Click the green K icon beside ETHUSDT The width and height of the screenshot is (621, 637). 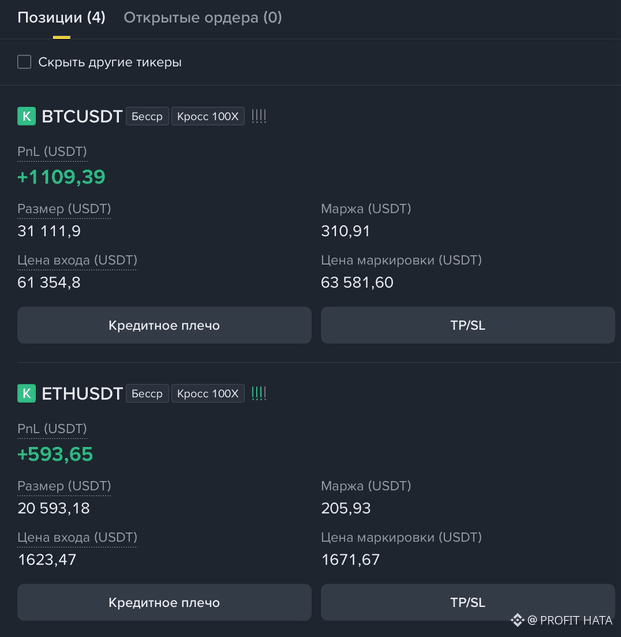tap(26, 393)
